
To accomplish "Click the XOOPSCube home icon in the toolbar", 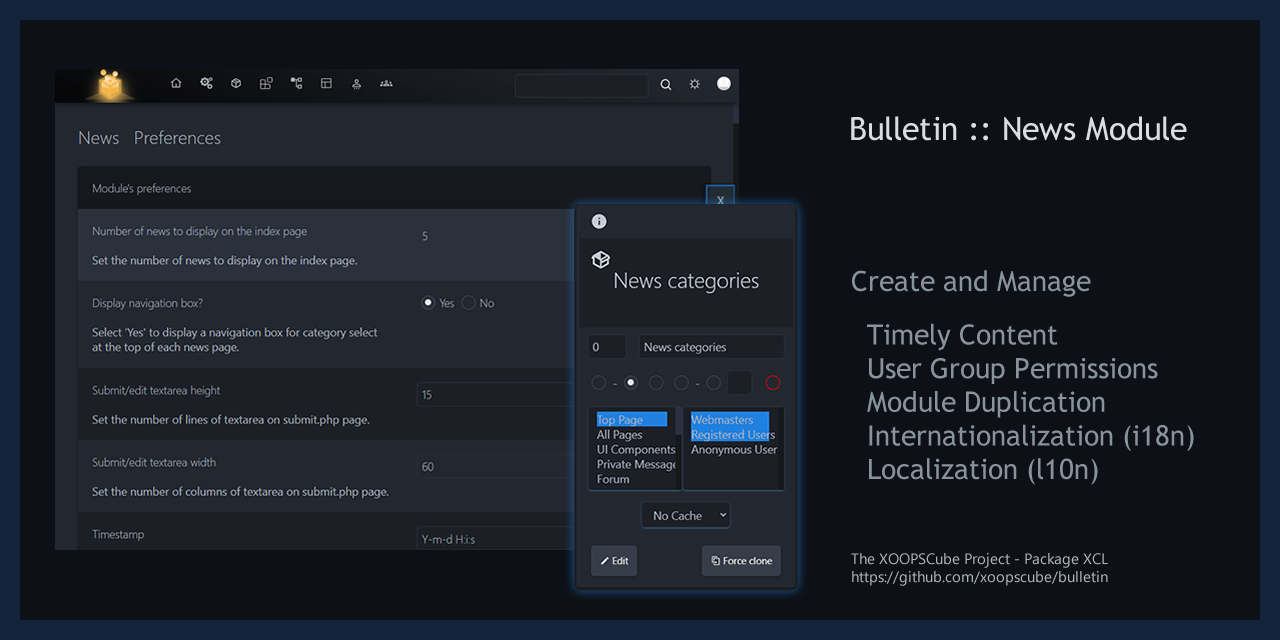I will click(176, 84).
